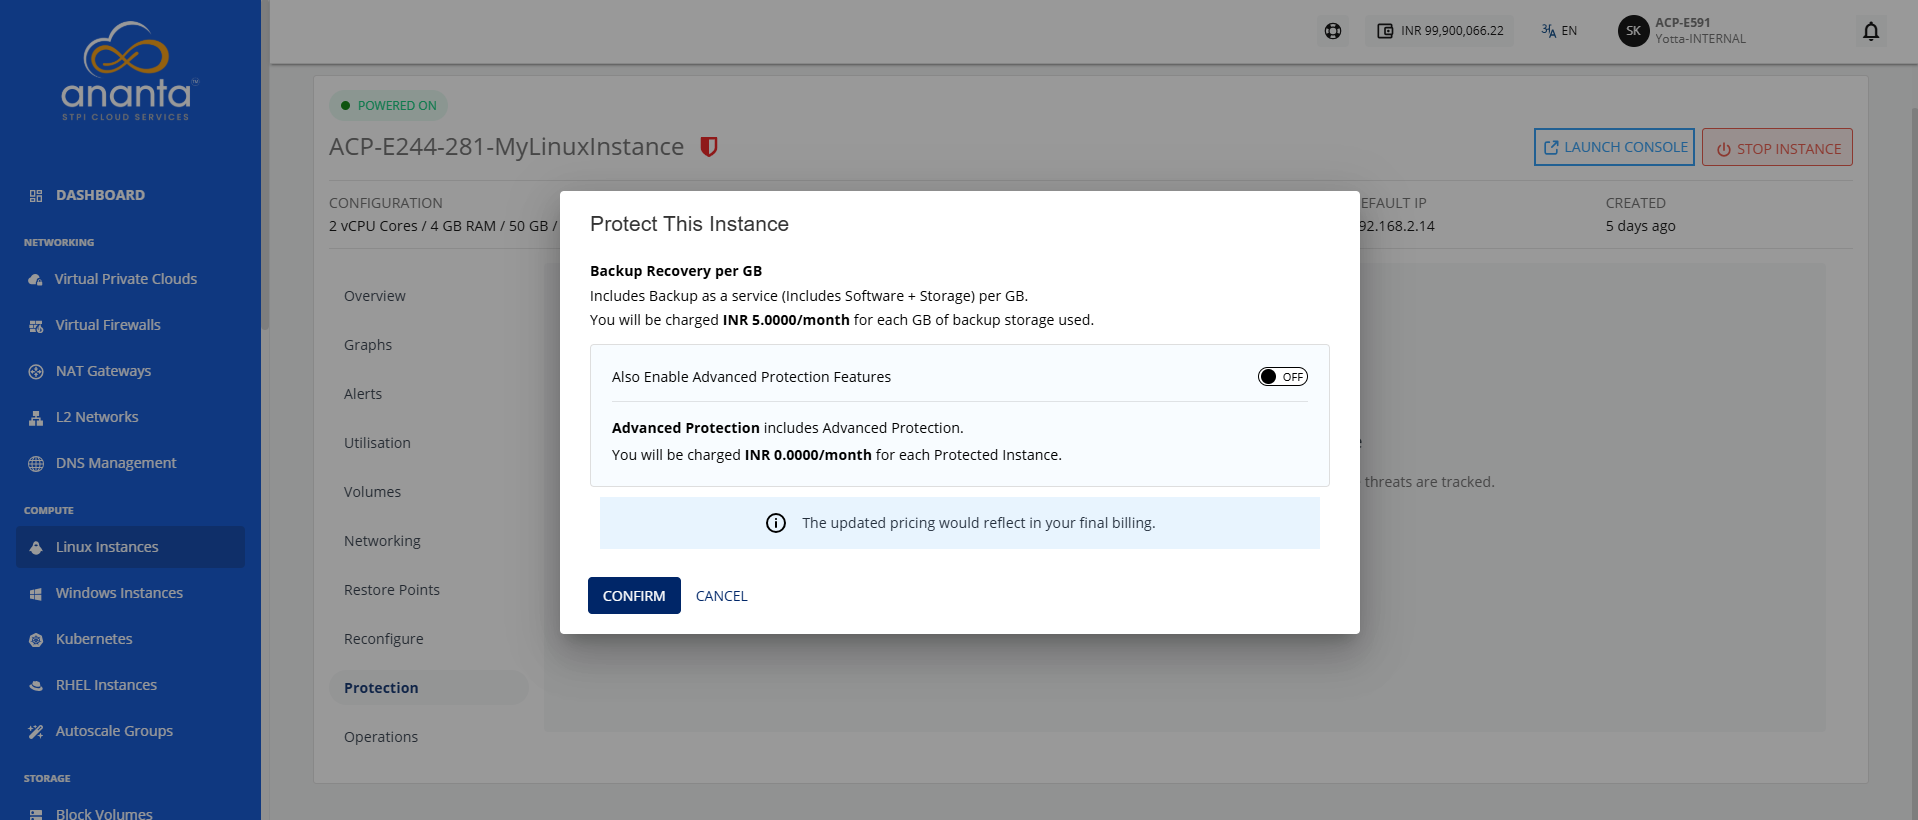Switch to the Operations tab
The height and width of the screenshot is (820, 1918).
[381, 737]
